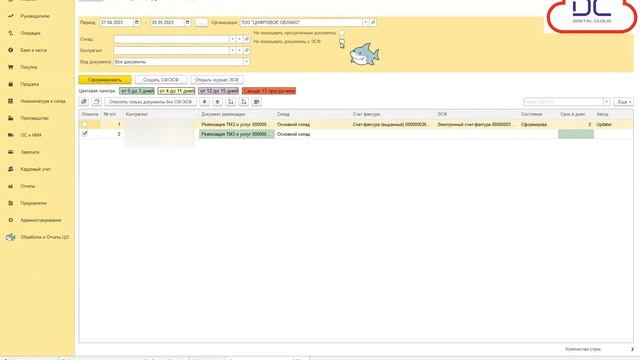The image size is (640, 360).
Task: Select the yellow 4 до 11 дней swatch
Action: (x=176, y=91)
